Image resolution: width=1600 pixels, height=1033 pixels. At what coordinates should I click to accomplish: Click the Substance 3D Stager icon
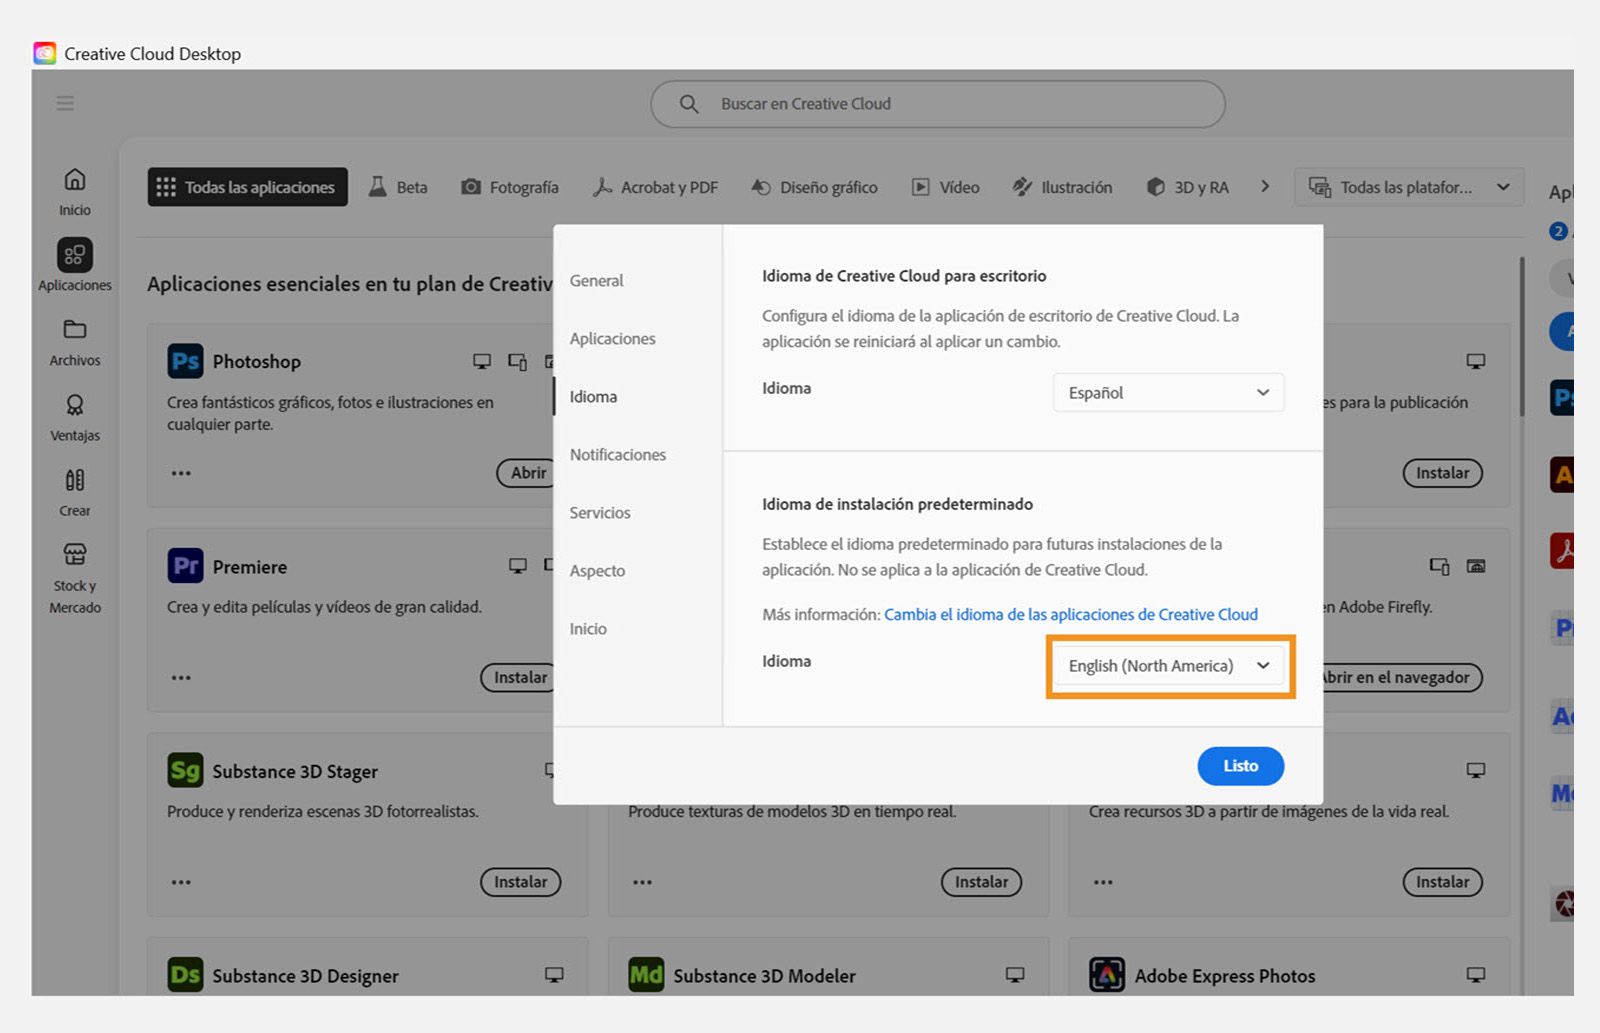[x=185, y=771]
